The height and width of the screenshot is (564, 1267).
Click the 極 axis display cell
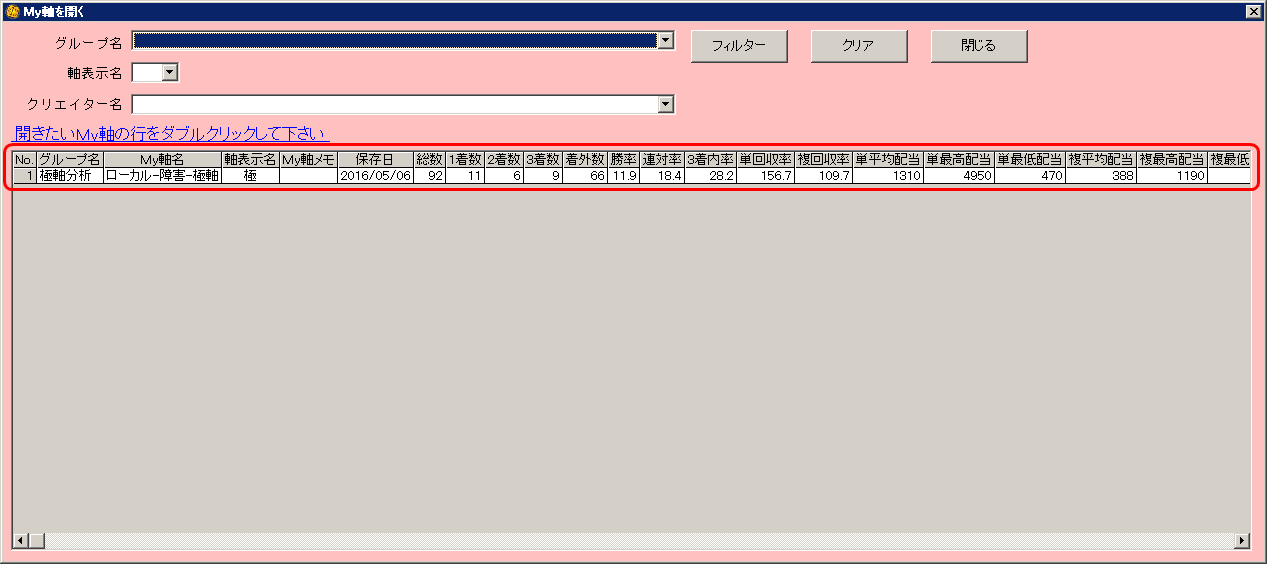point(250,175)
